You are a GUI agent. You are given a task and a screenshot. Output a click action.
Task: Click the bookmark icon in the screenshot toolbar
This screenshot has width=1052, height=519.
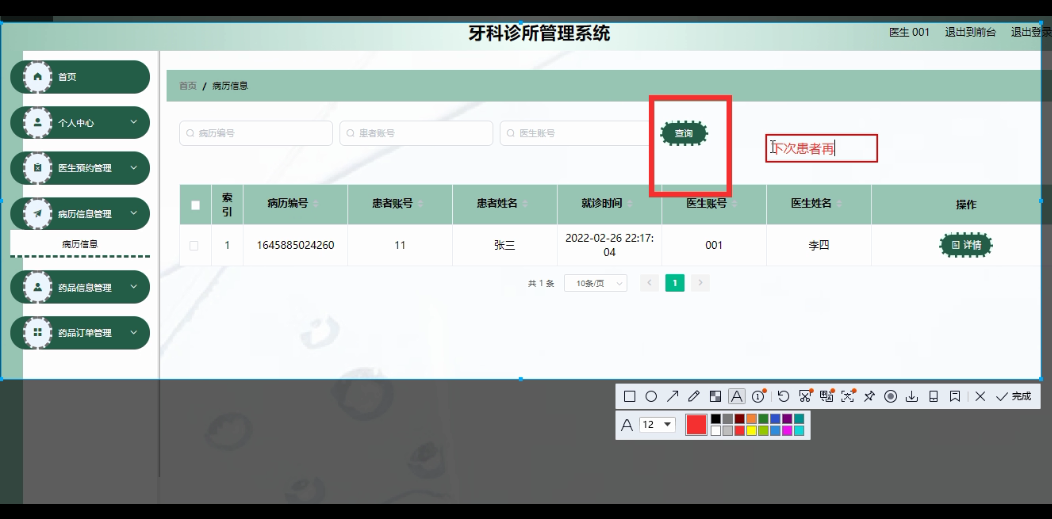click(x=955, y=396)
